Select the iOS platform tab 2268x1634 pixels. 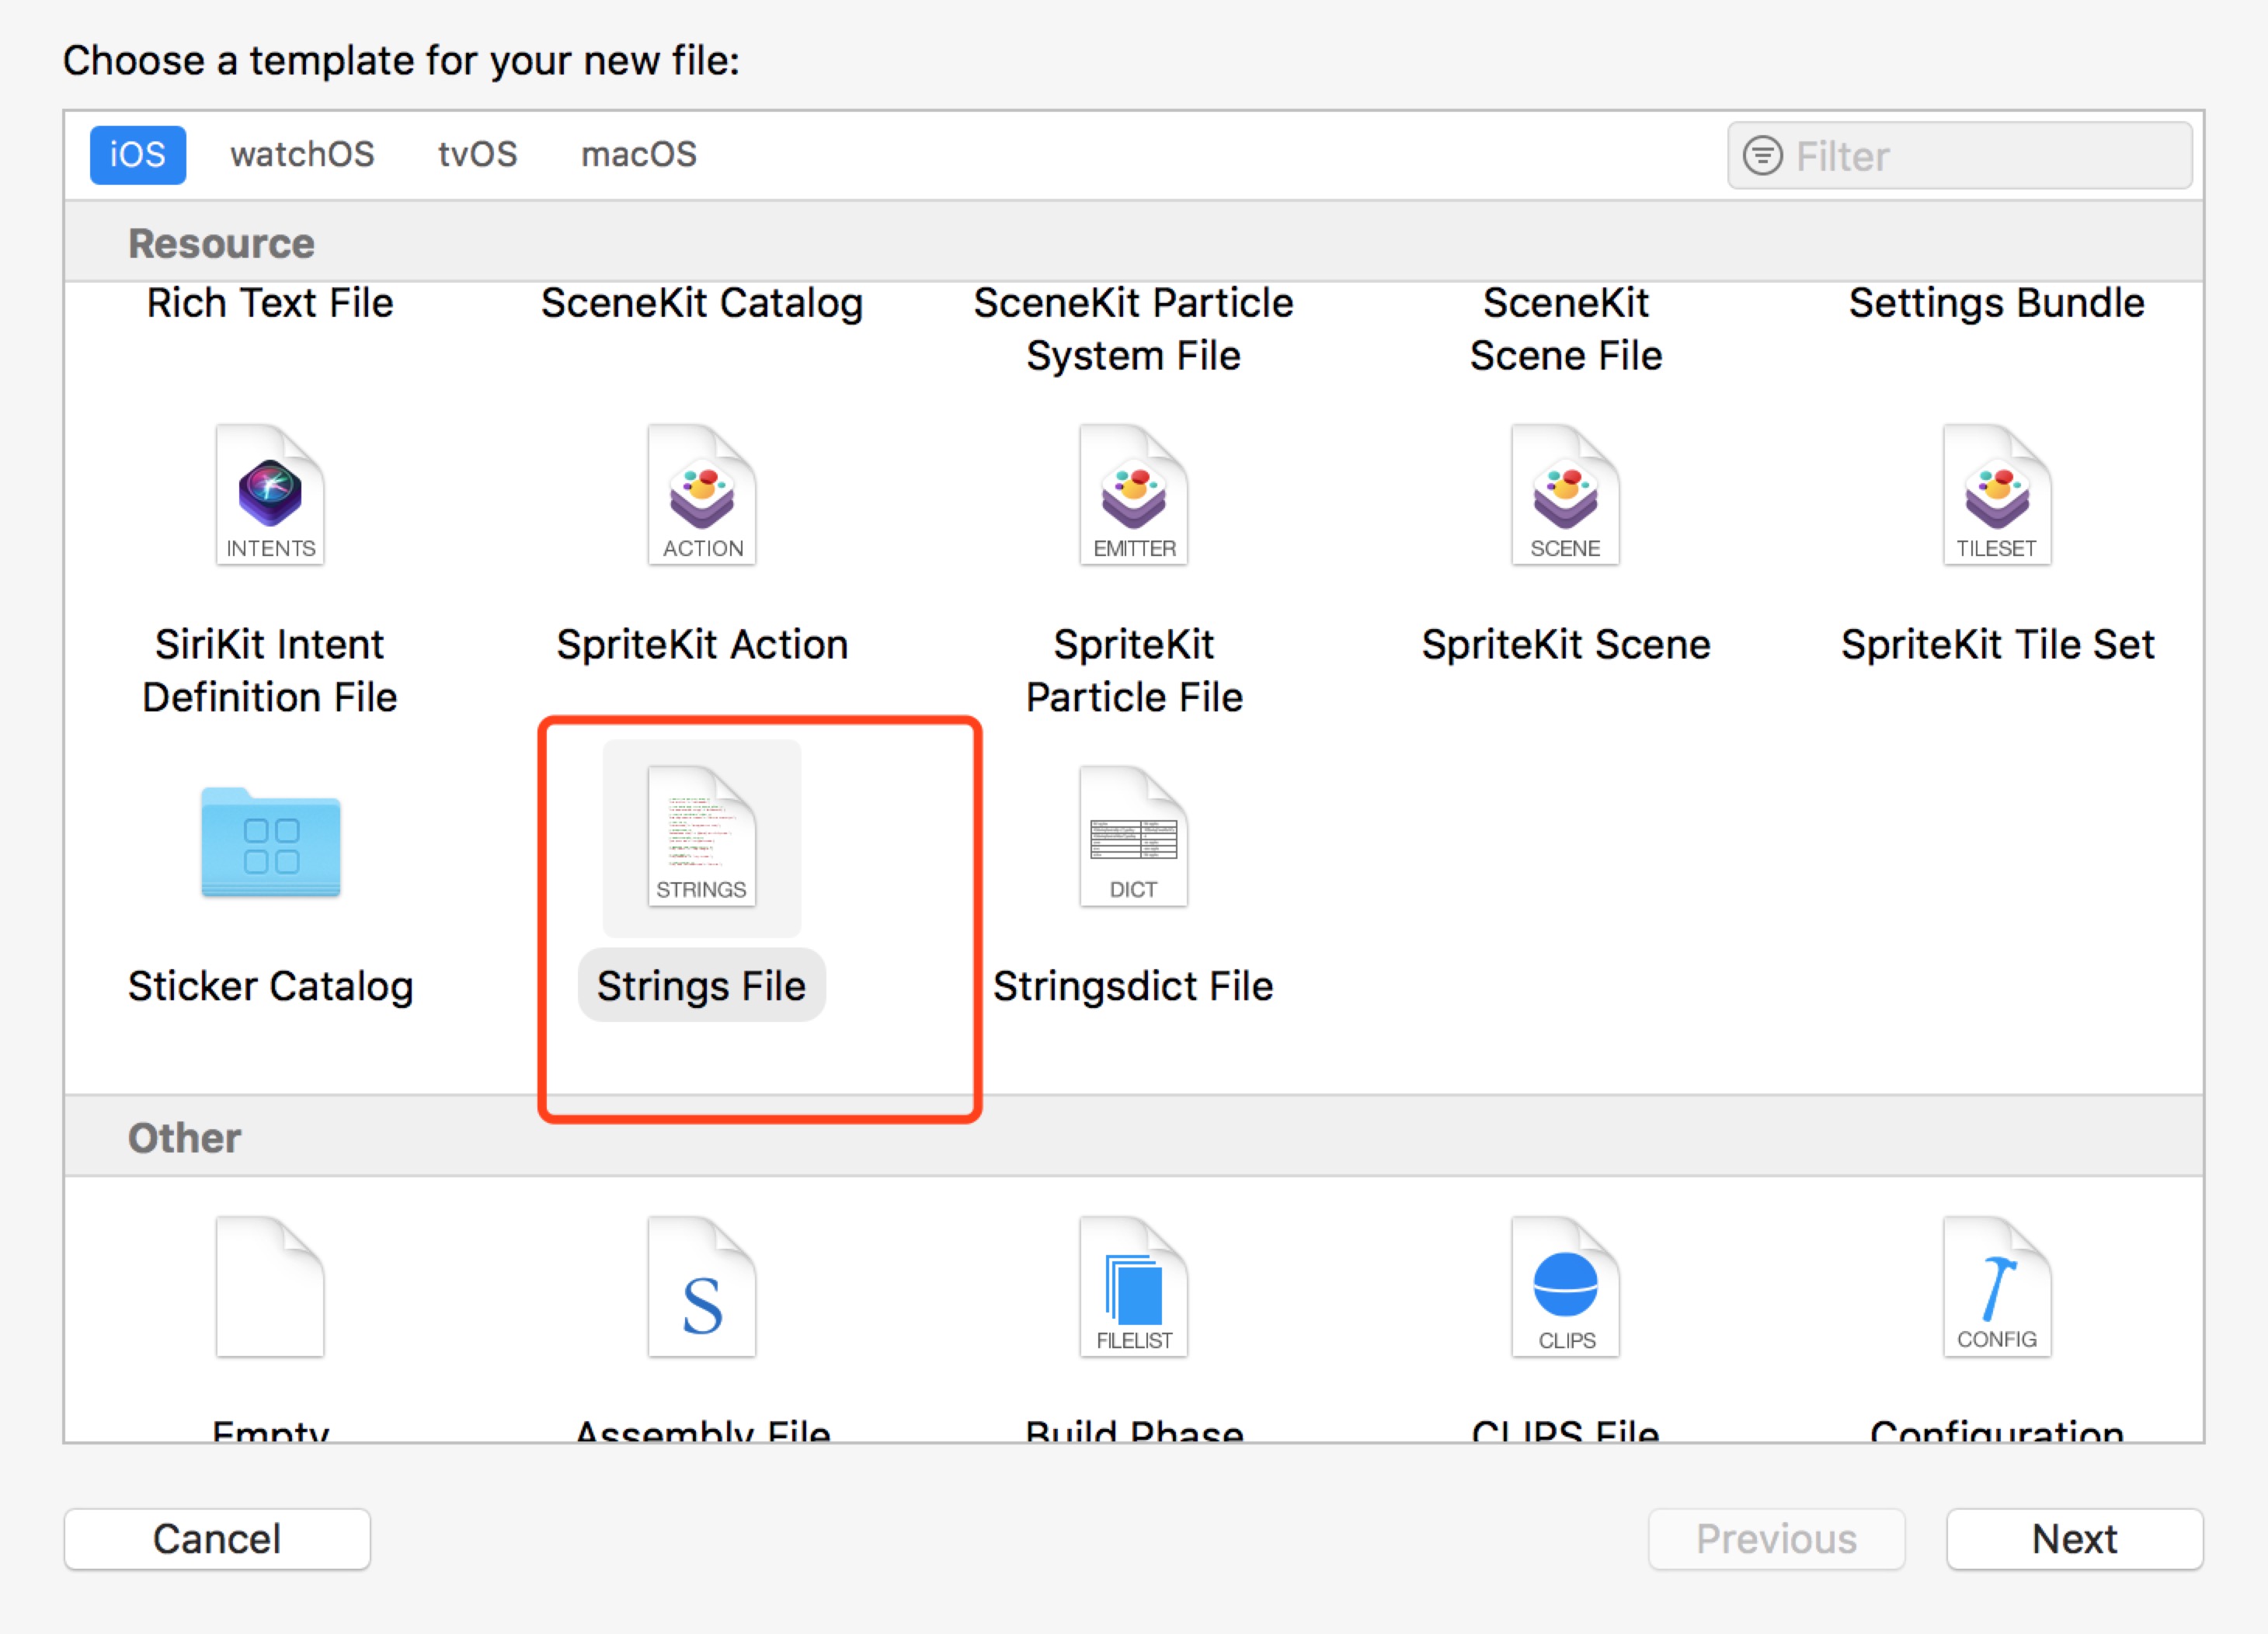[x=138, y=155]
